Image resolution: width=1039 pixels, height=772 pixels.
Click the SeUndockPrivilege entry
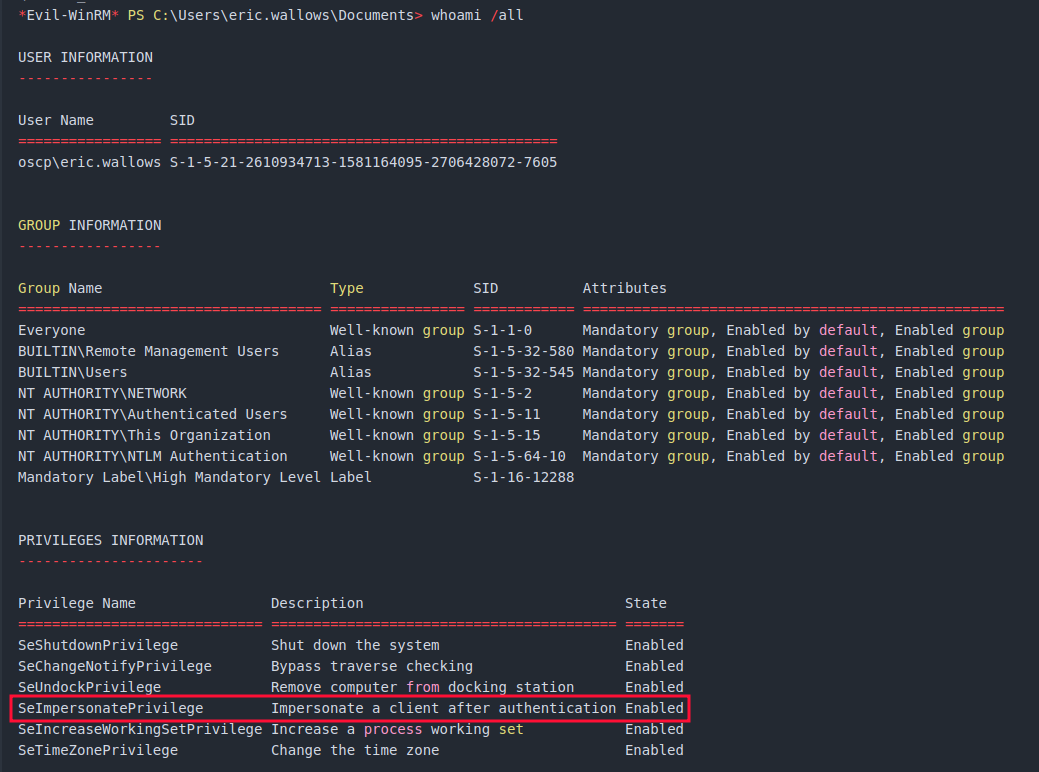[x=89, y=687]
